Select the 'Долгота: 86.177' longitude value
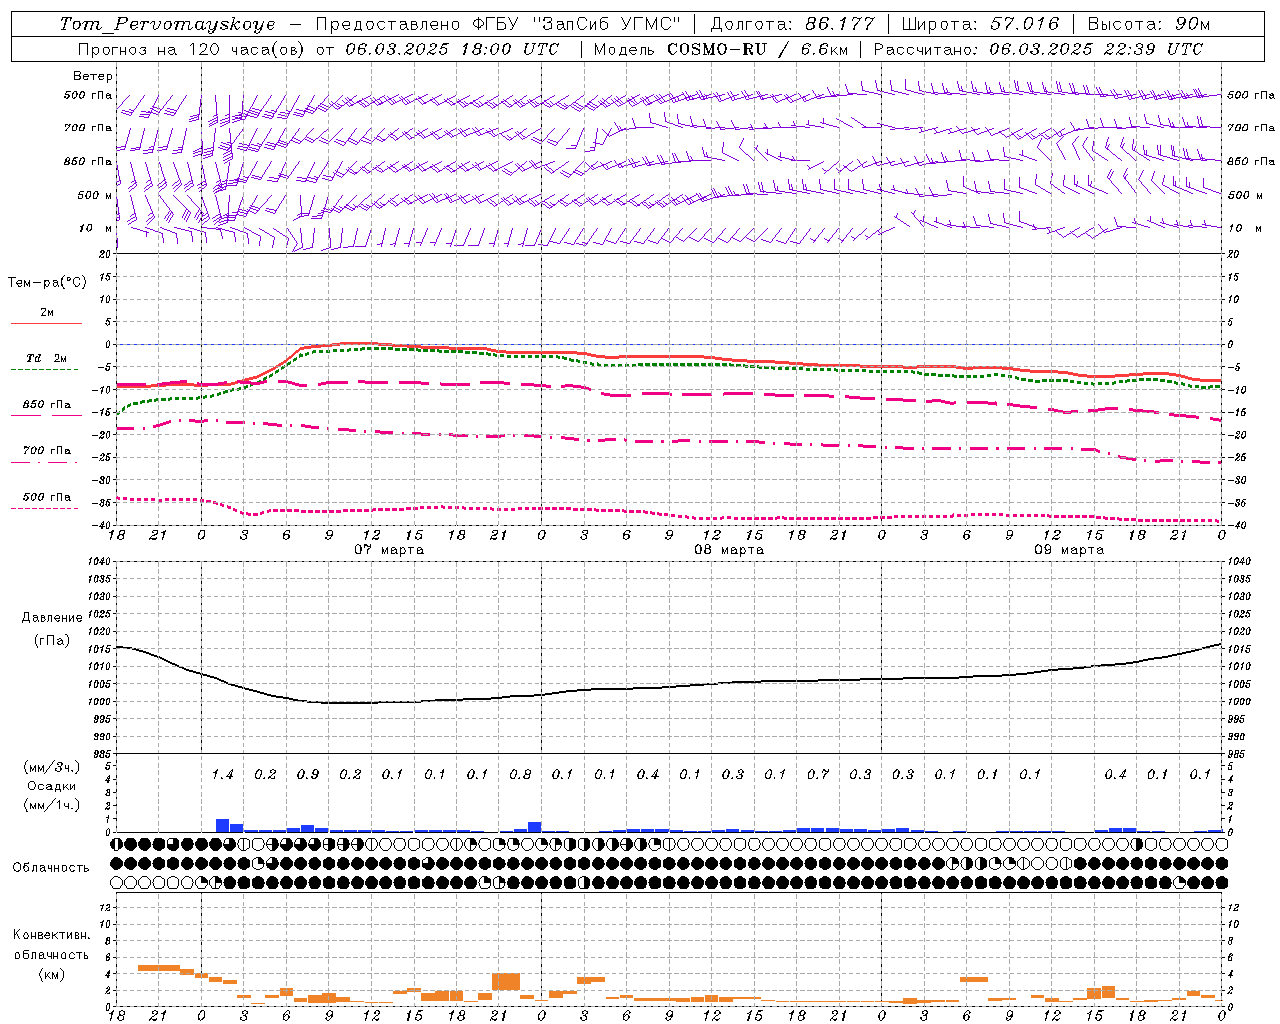 coord(792,24)
